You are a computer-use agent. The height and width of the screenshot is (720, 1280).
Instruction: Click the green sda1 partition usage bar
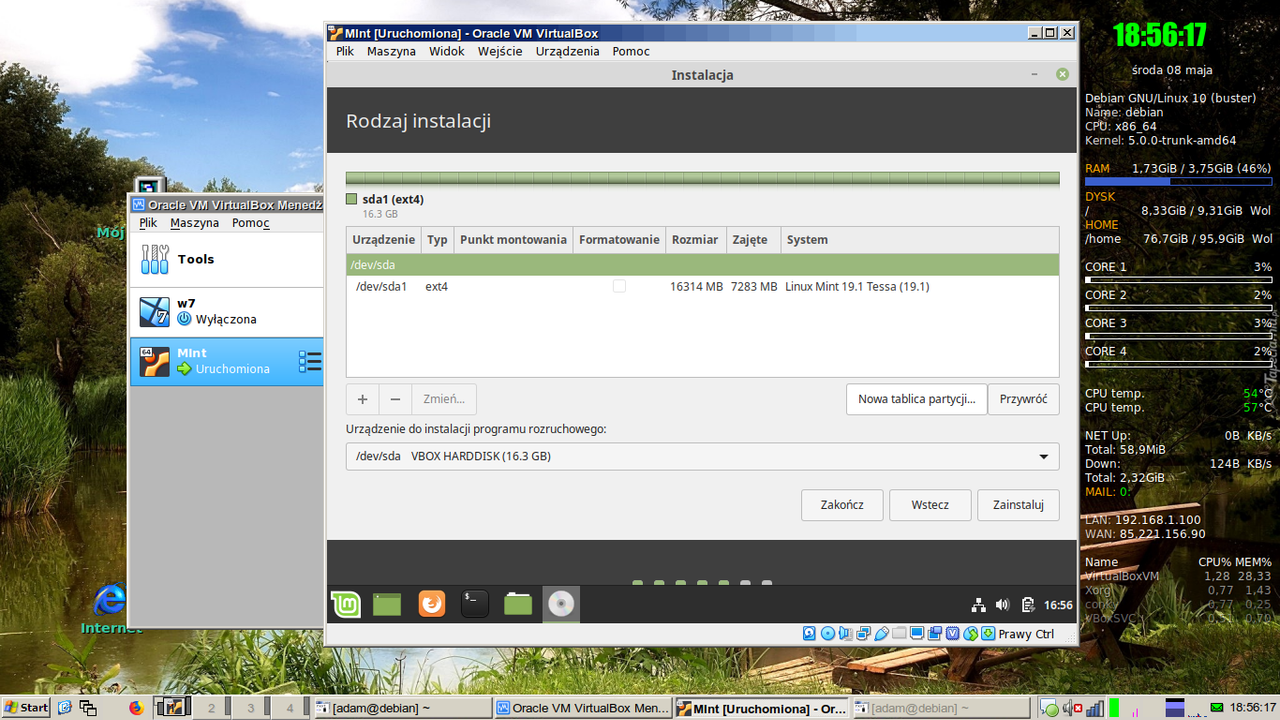pos(703,178)
